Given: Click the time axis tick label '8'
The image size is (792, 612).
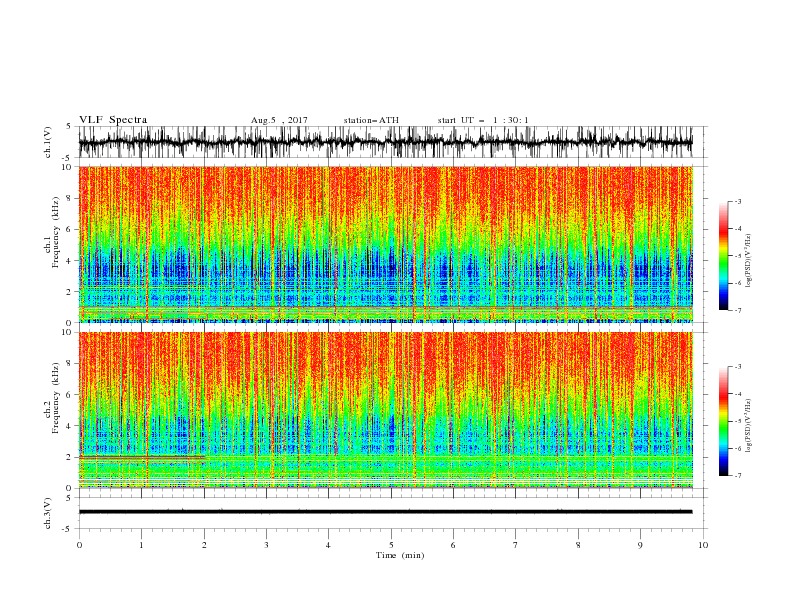Looking at the screenshot, I should (x=578, y=545).
